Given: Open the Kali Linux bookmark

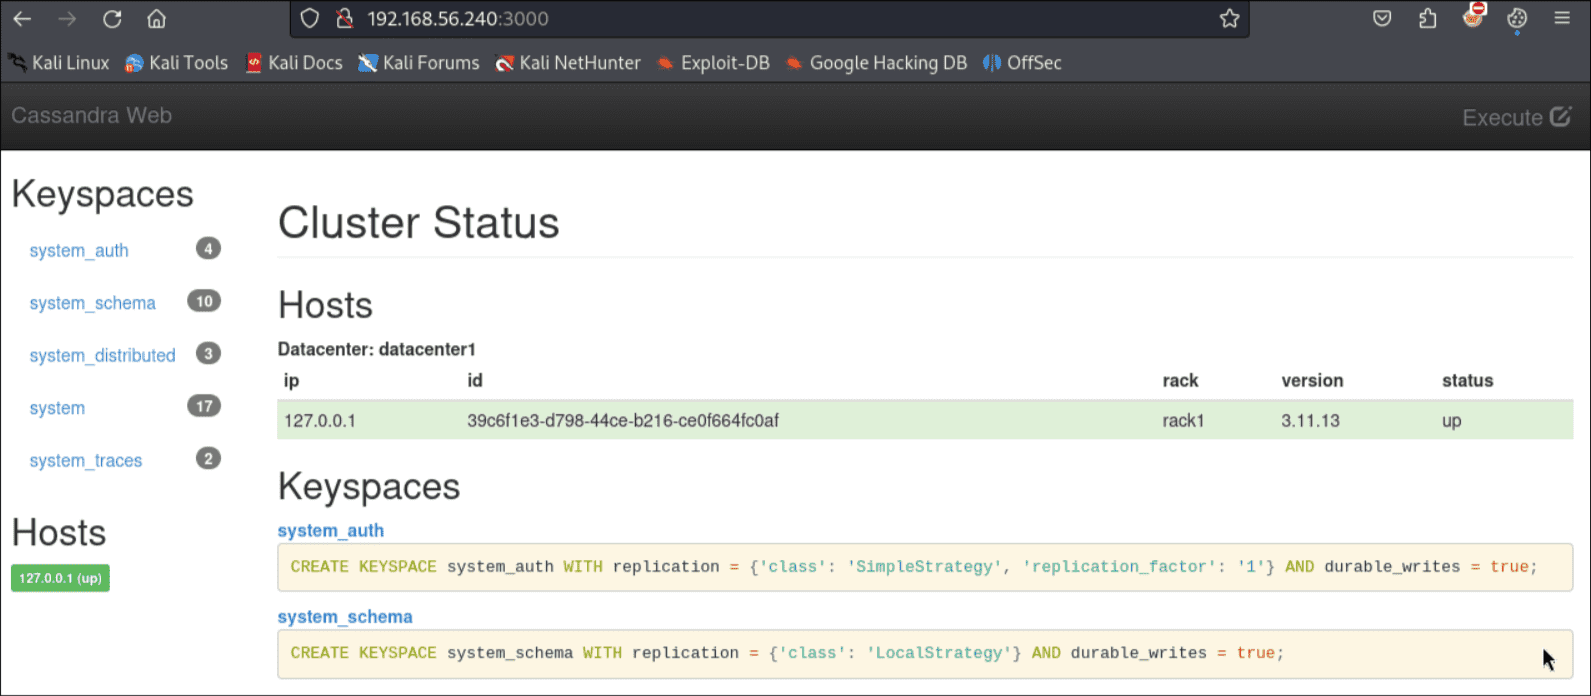Looking at the screenshot, I should coord(59,63).
